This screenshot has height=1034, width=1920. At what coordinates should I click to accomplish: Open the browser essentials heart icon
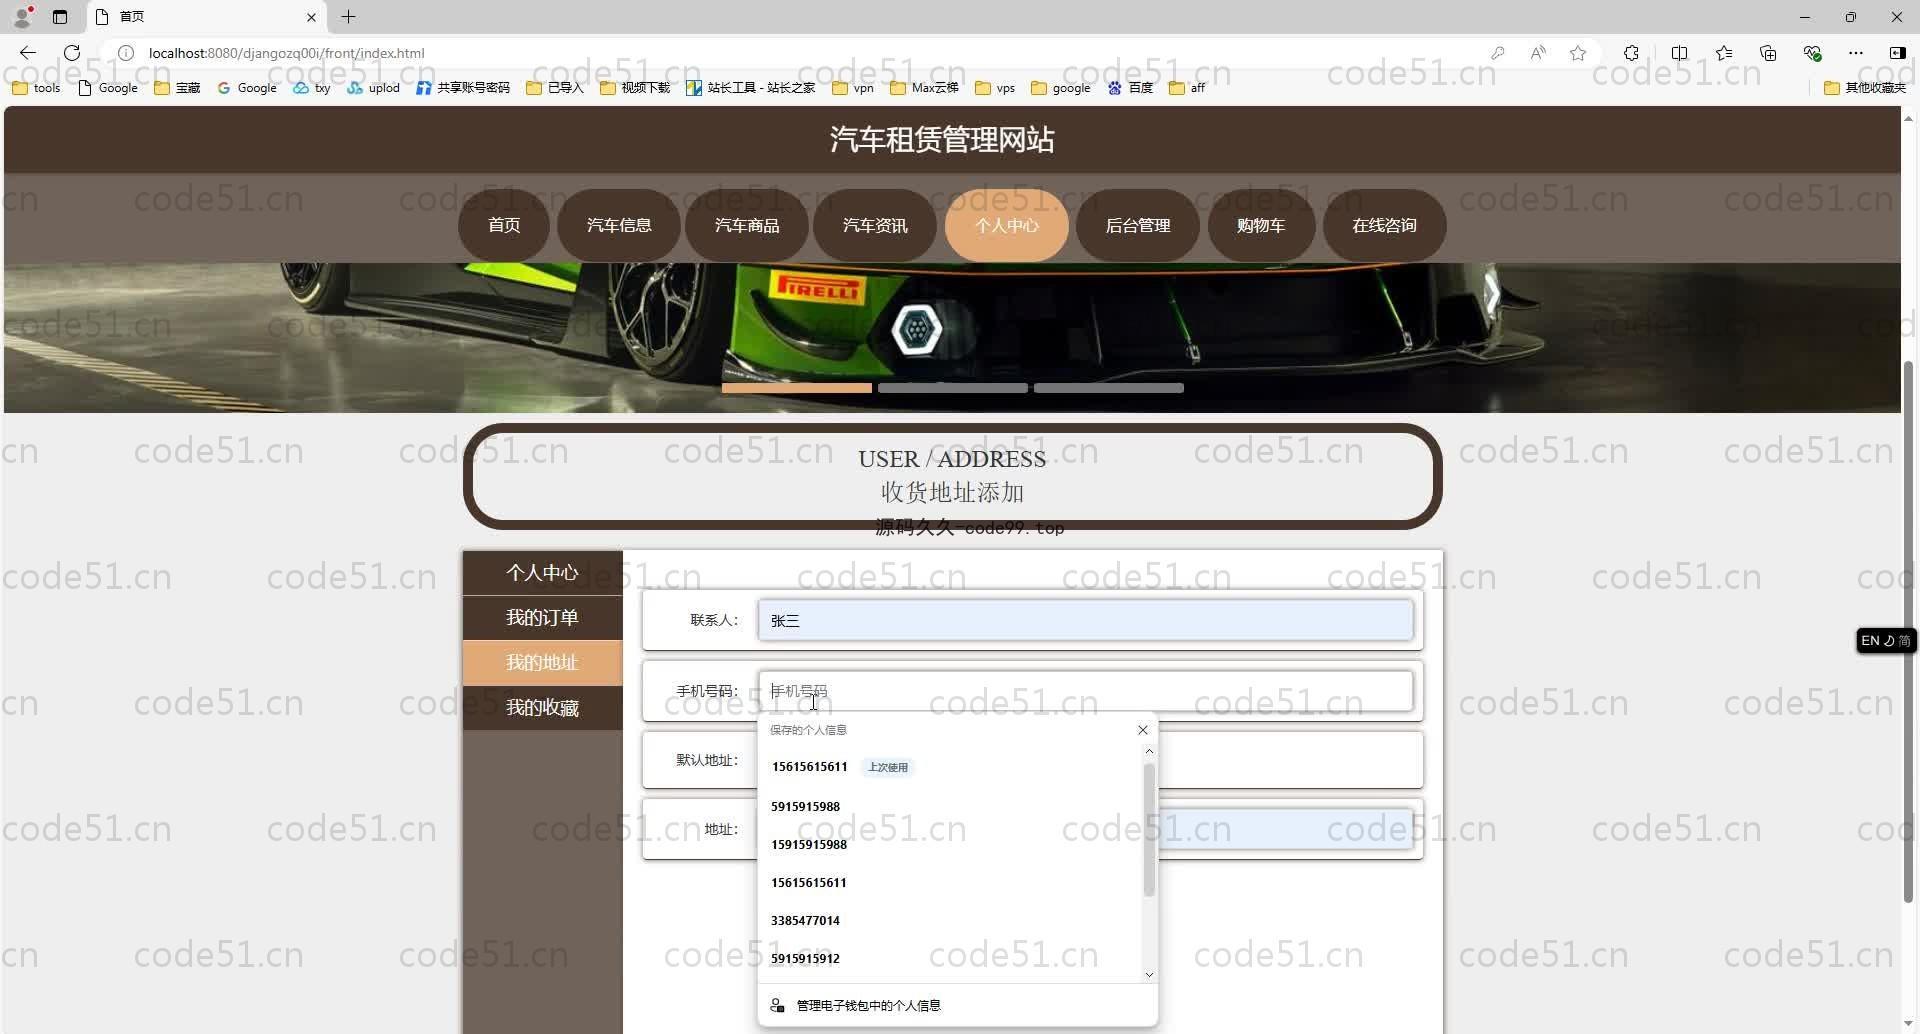point(1812,53)
